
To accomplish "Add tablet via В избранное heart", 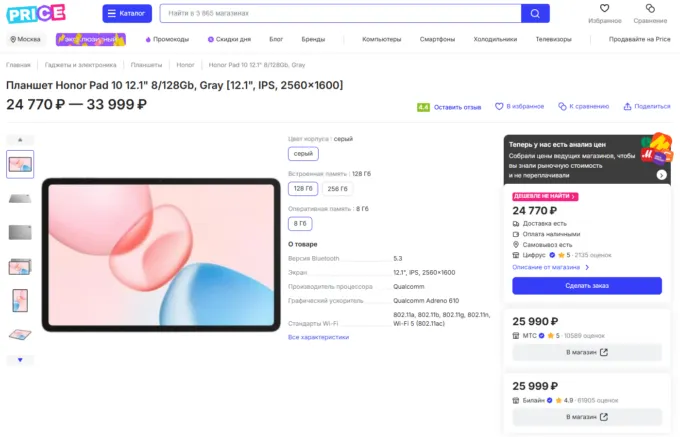I will [x=499, y=106].
